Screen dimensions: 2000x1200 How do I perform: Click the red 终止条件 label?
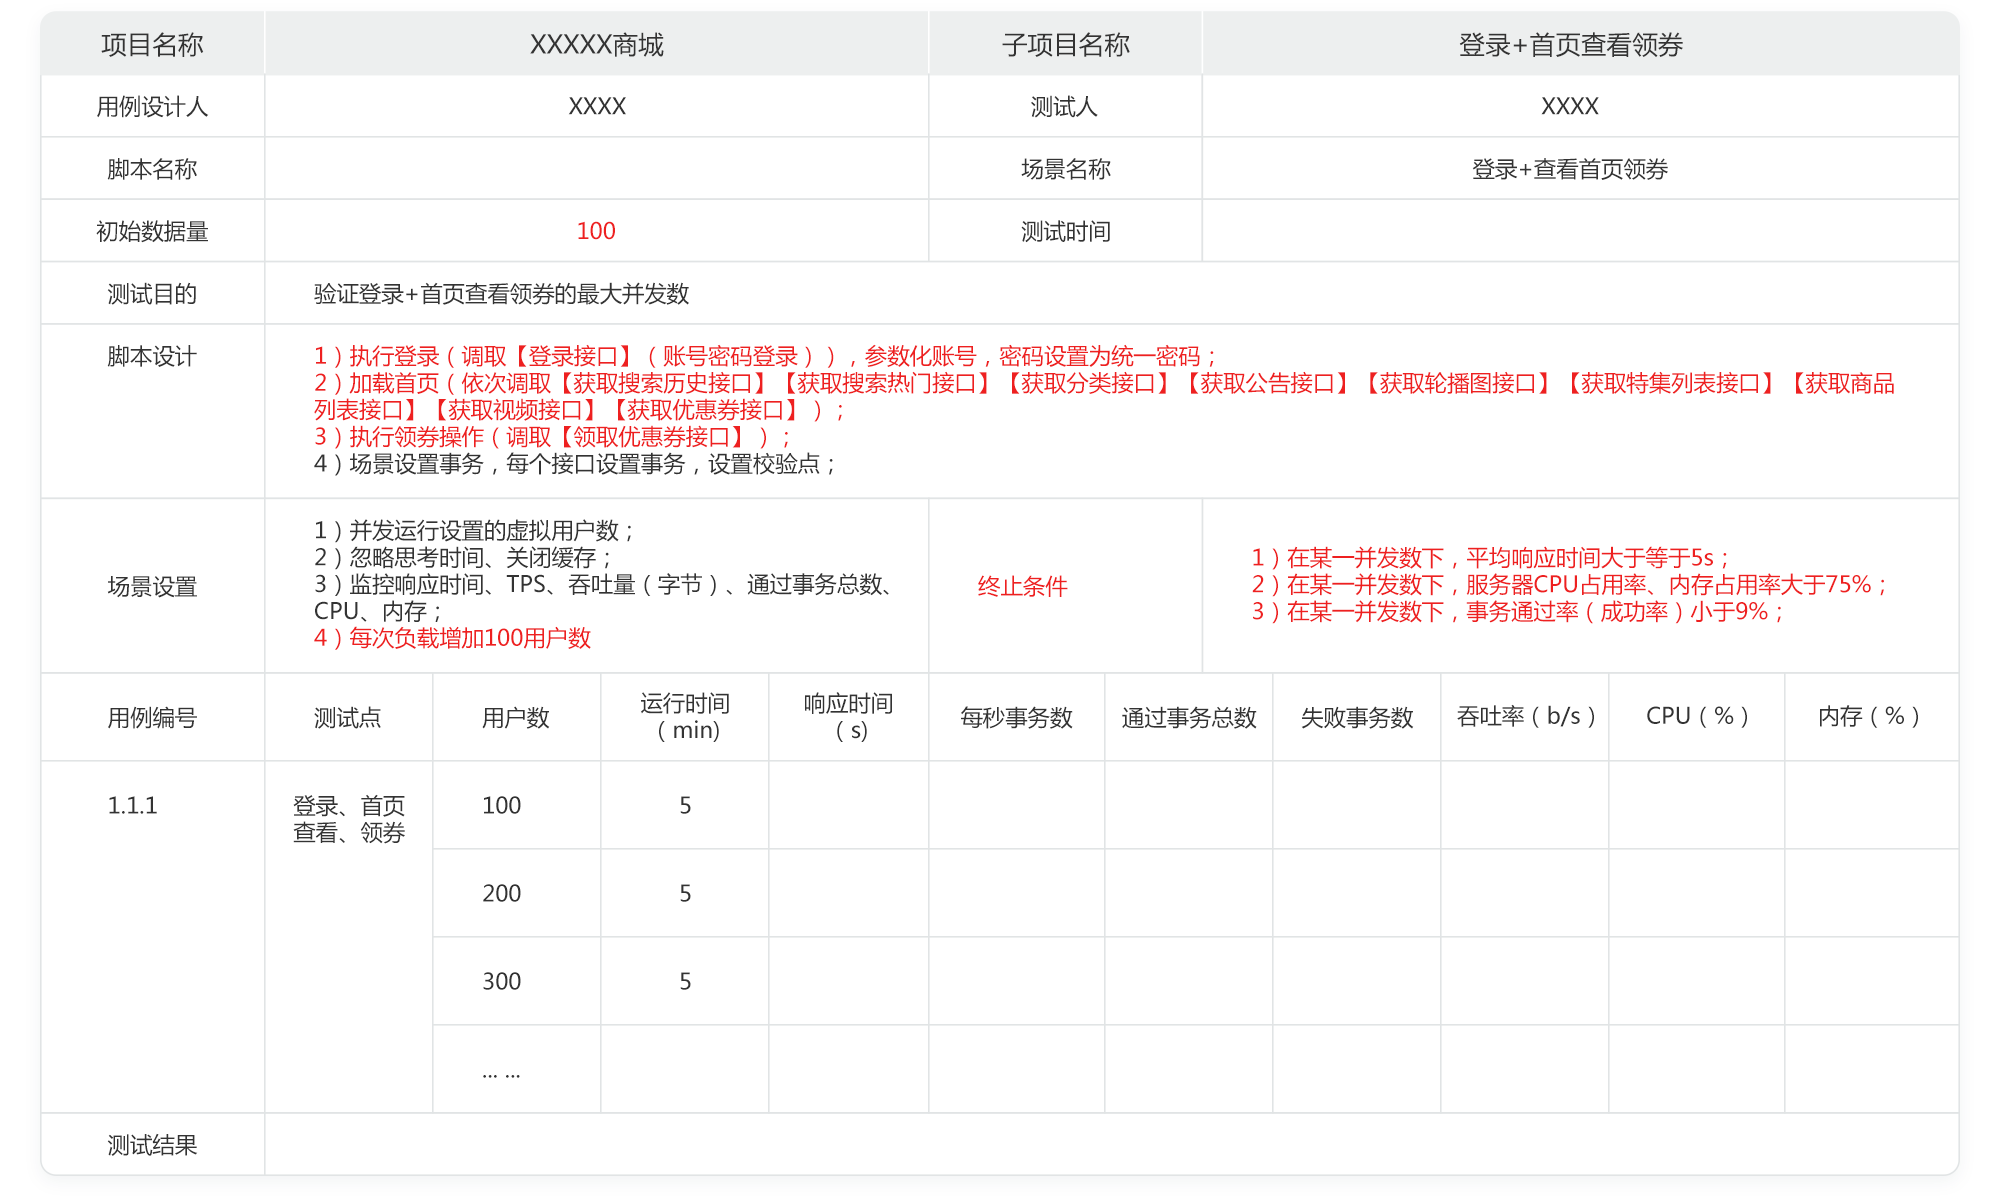[x=1022, y=586]
